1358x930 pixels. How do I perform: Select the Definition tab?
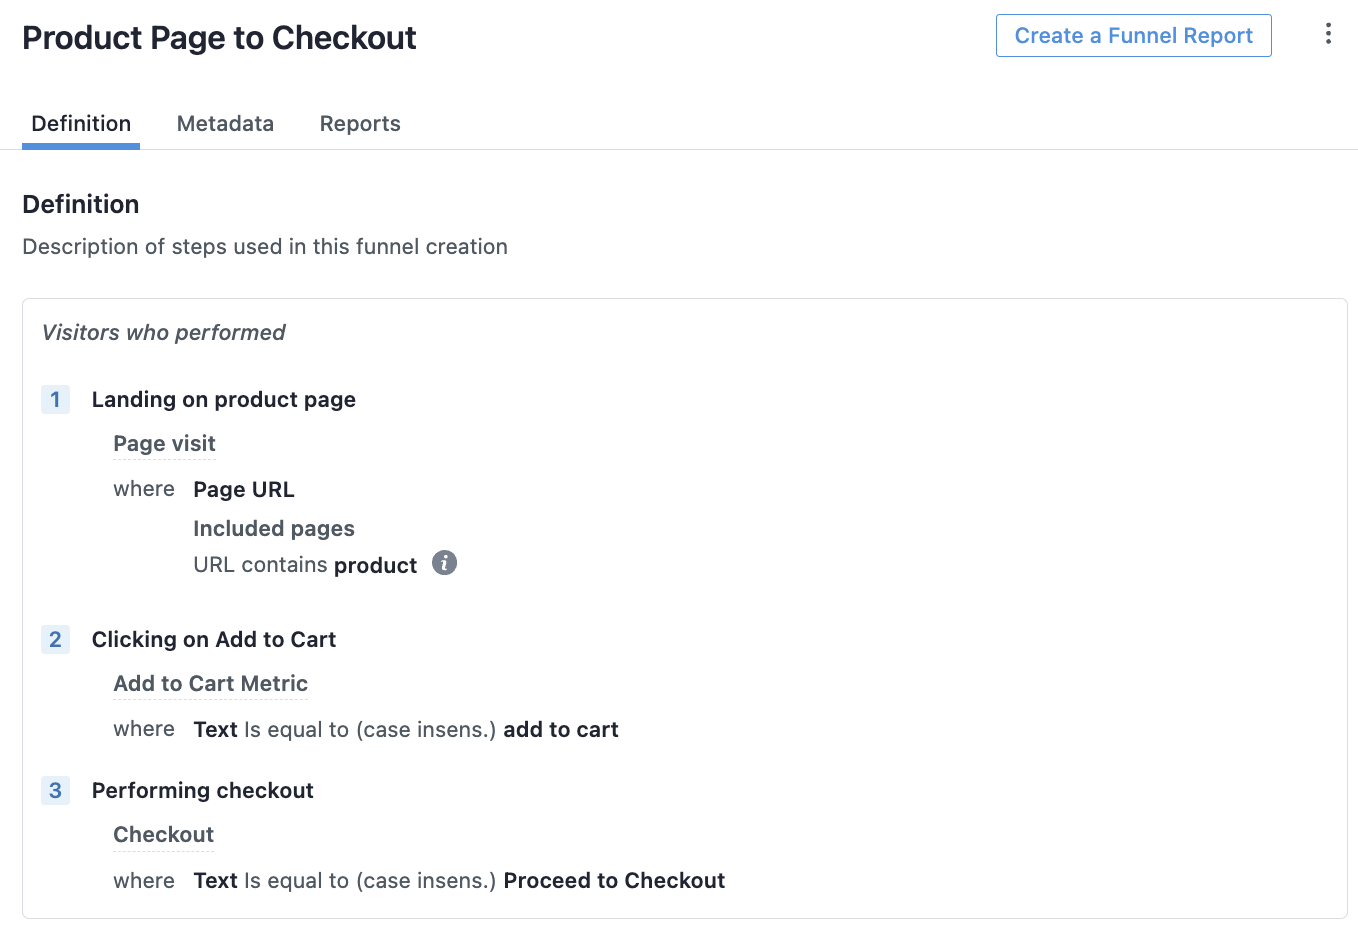pyautogui.click(x=81, y=124)
